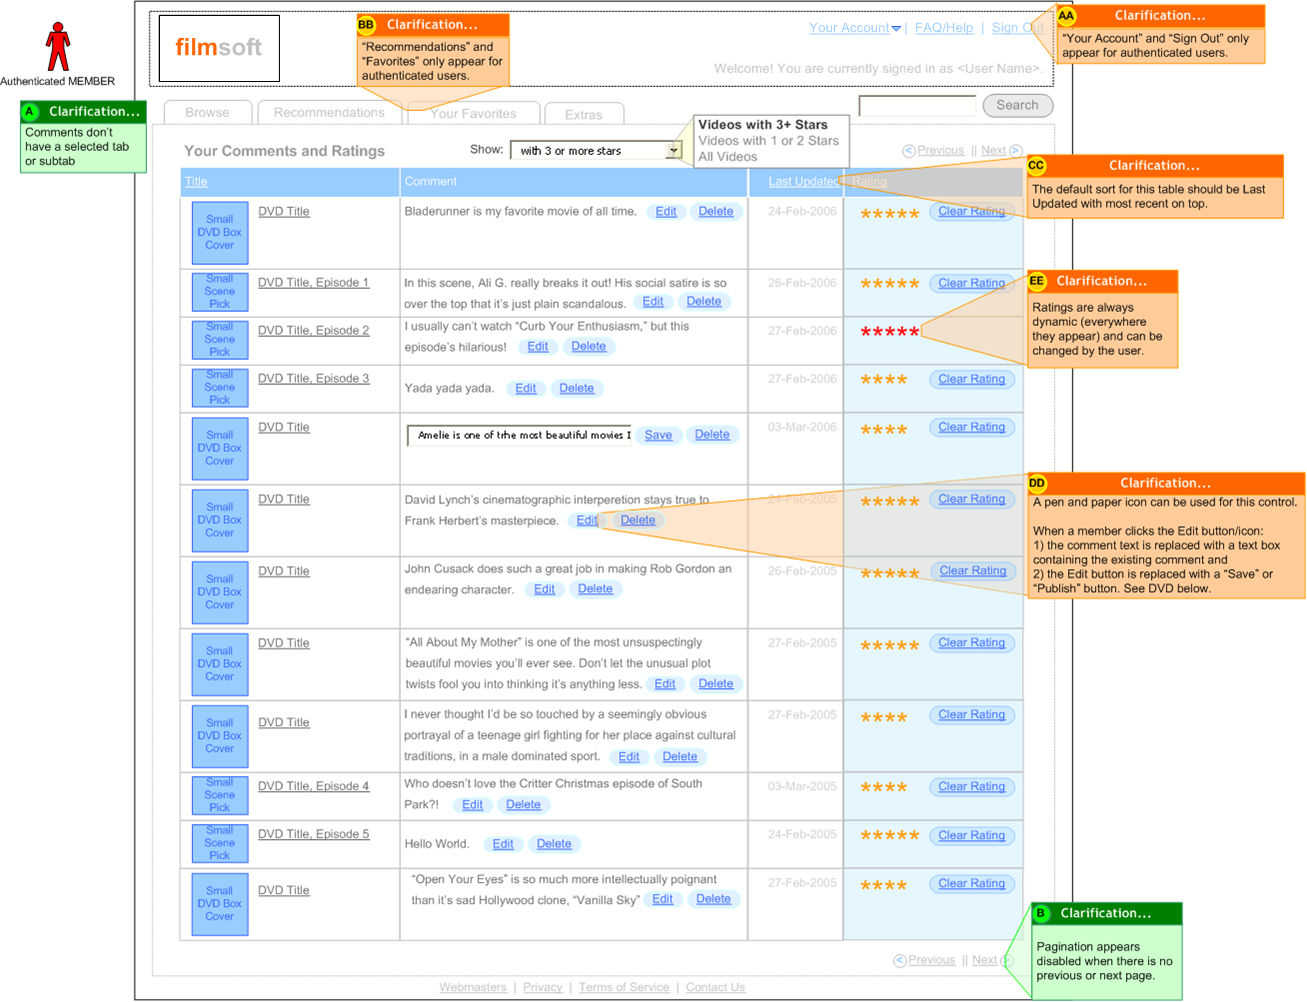Open the Webmasters footer link
1307x1002 pixels.
(473, 988)
